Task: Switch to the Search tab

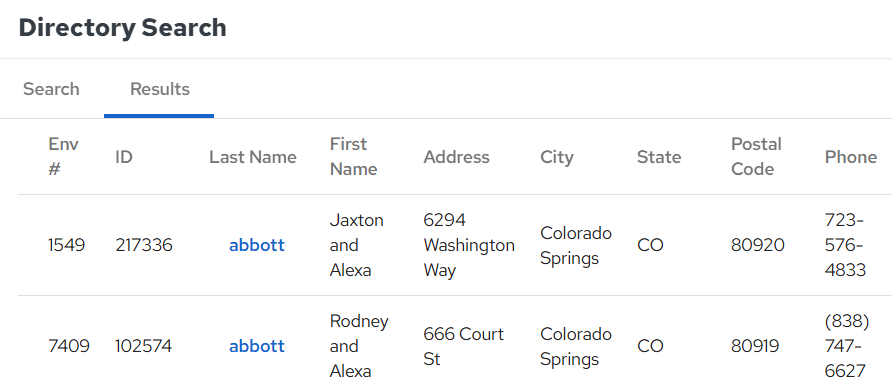Action: [51, 89]
